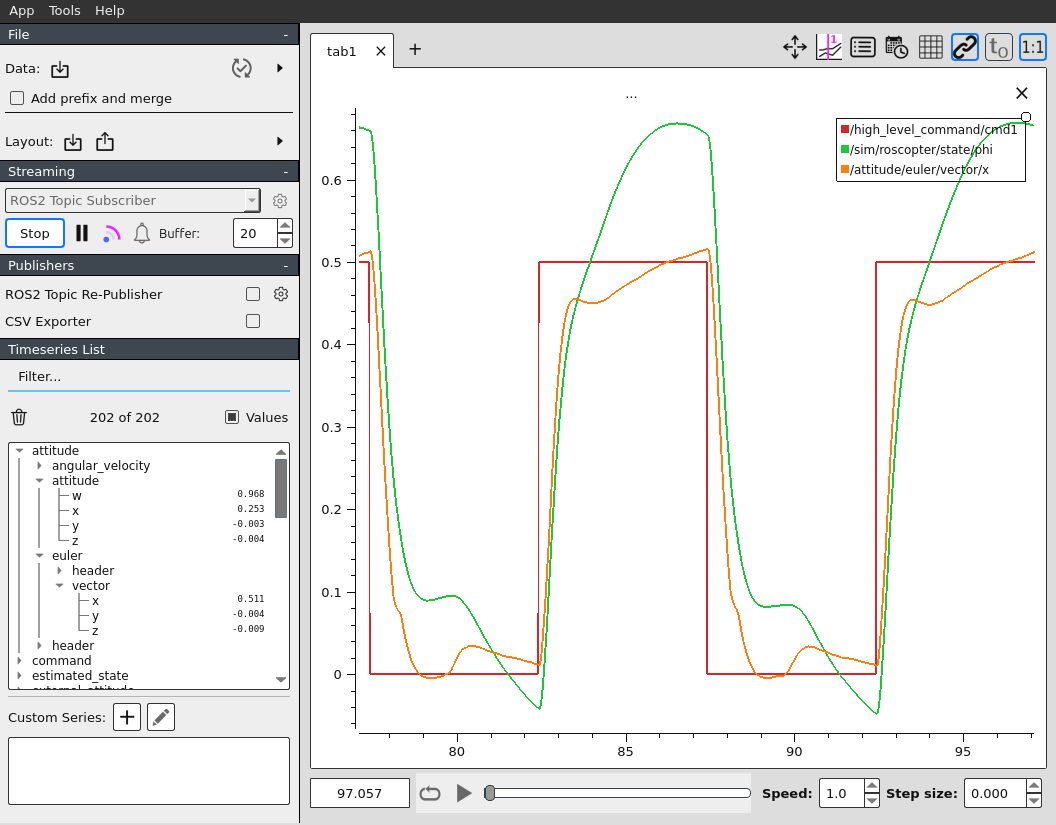Click the load data file icon
The width and height of the screenshot is (1056, 825).
click(x=60, y=69)
